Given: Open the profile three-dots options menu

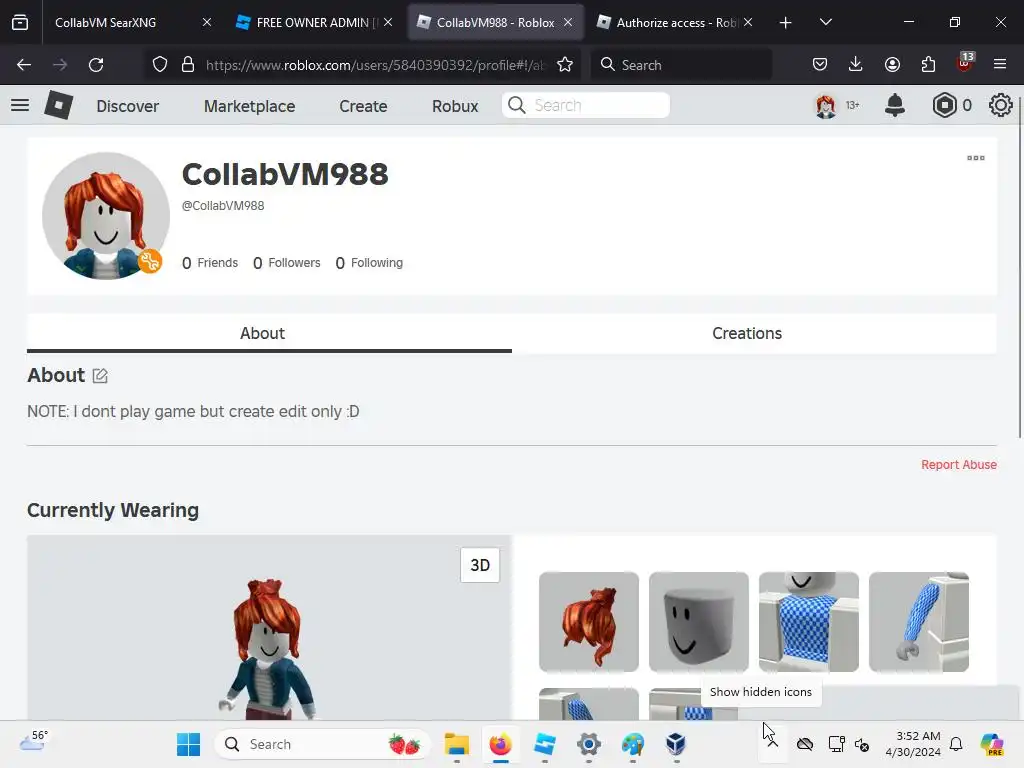Looking at the screenshot, I should point(976,158).
